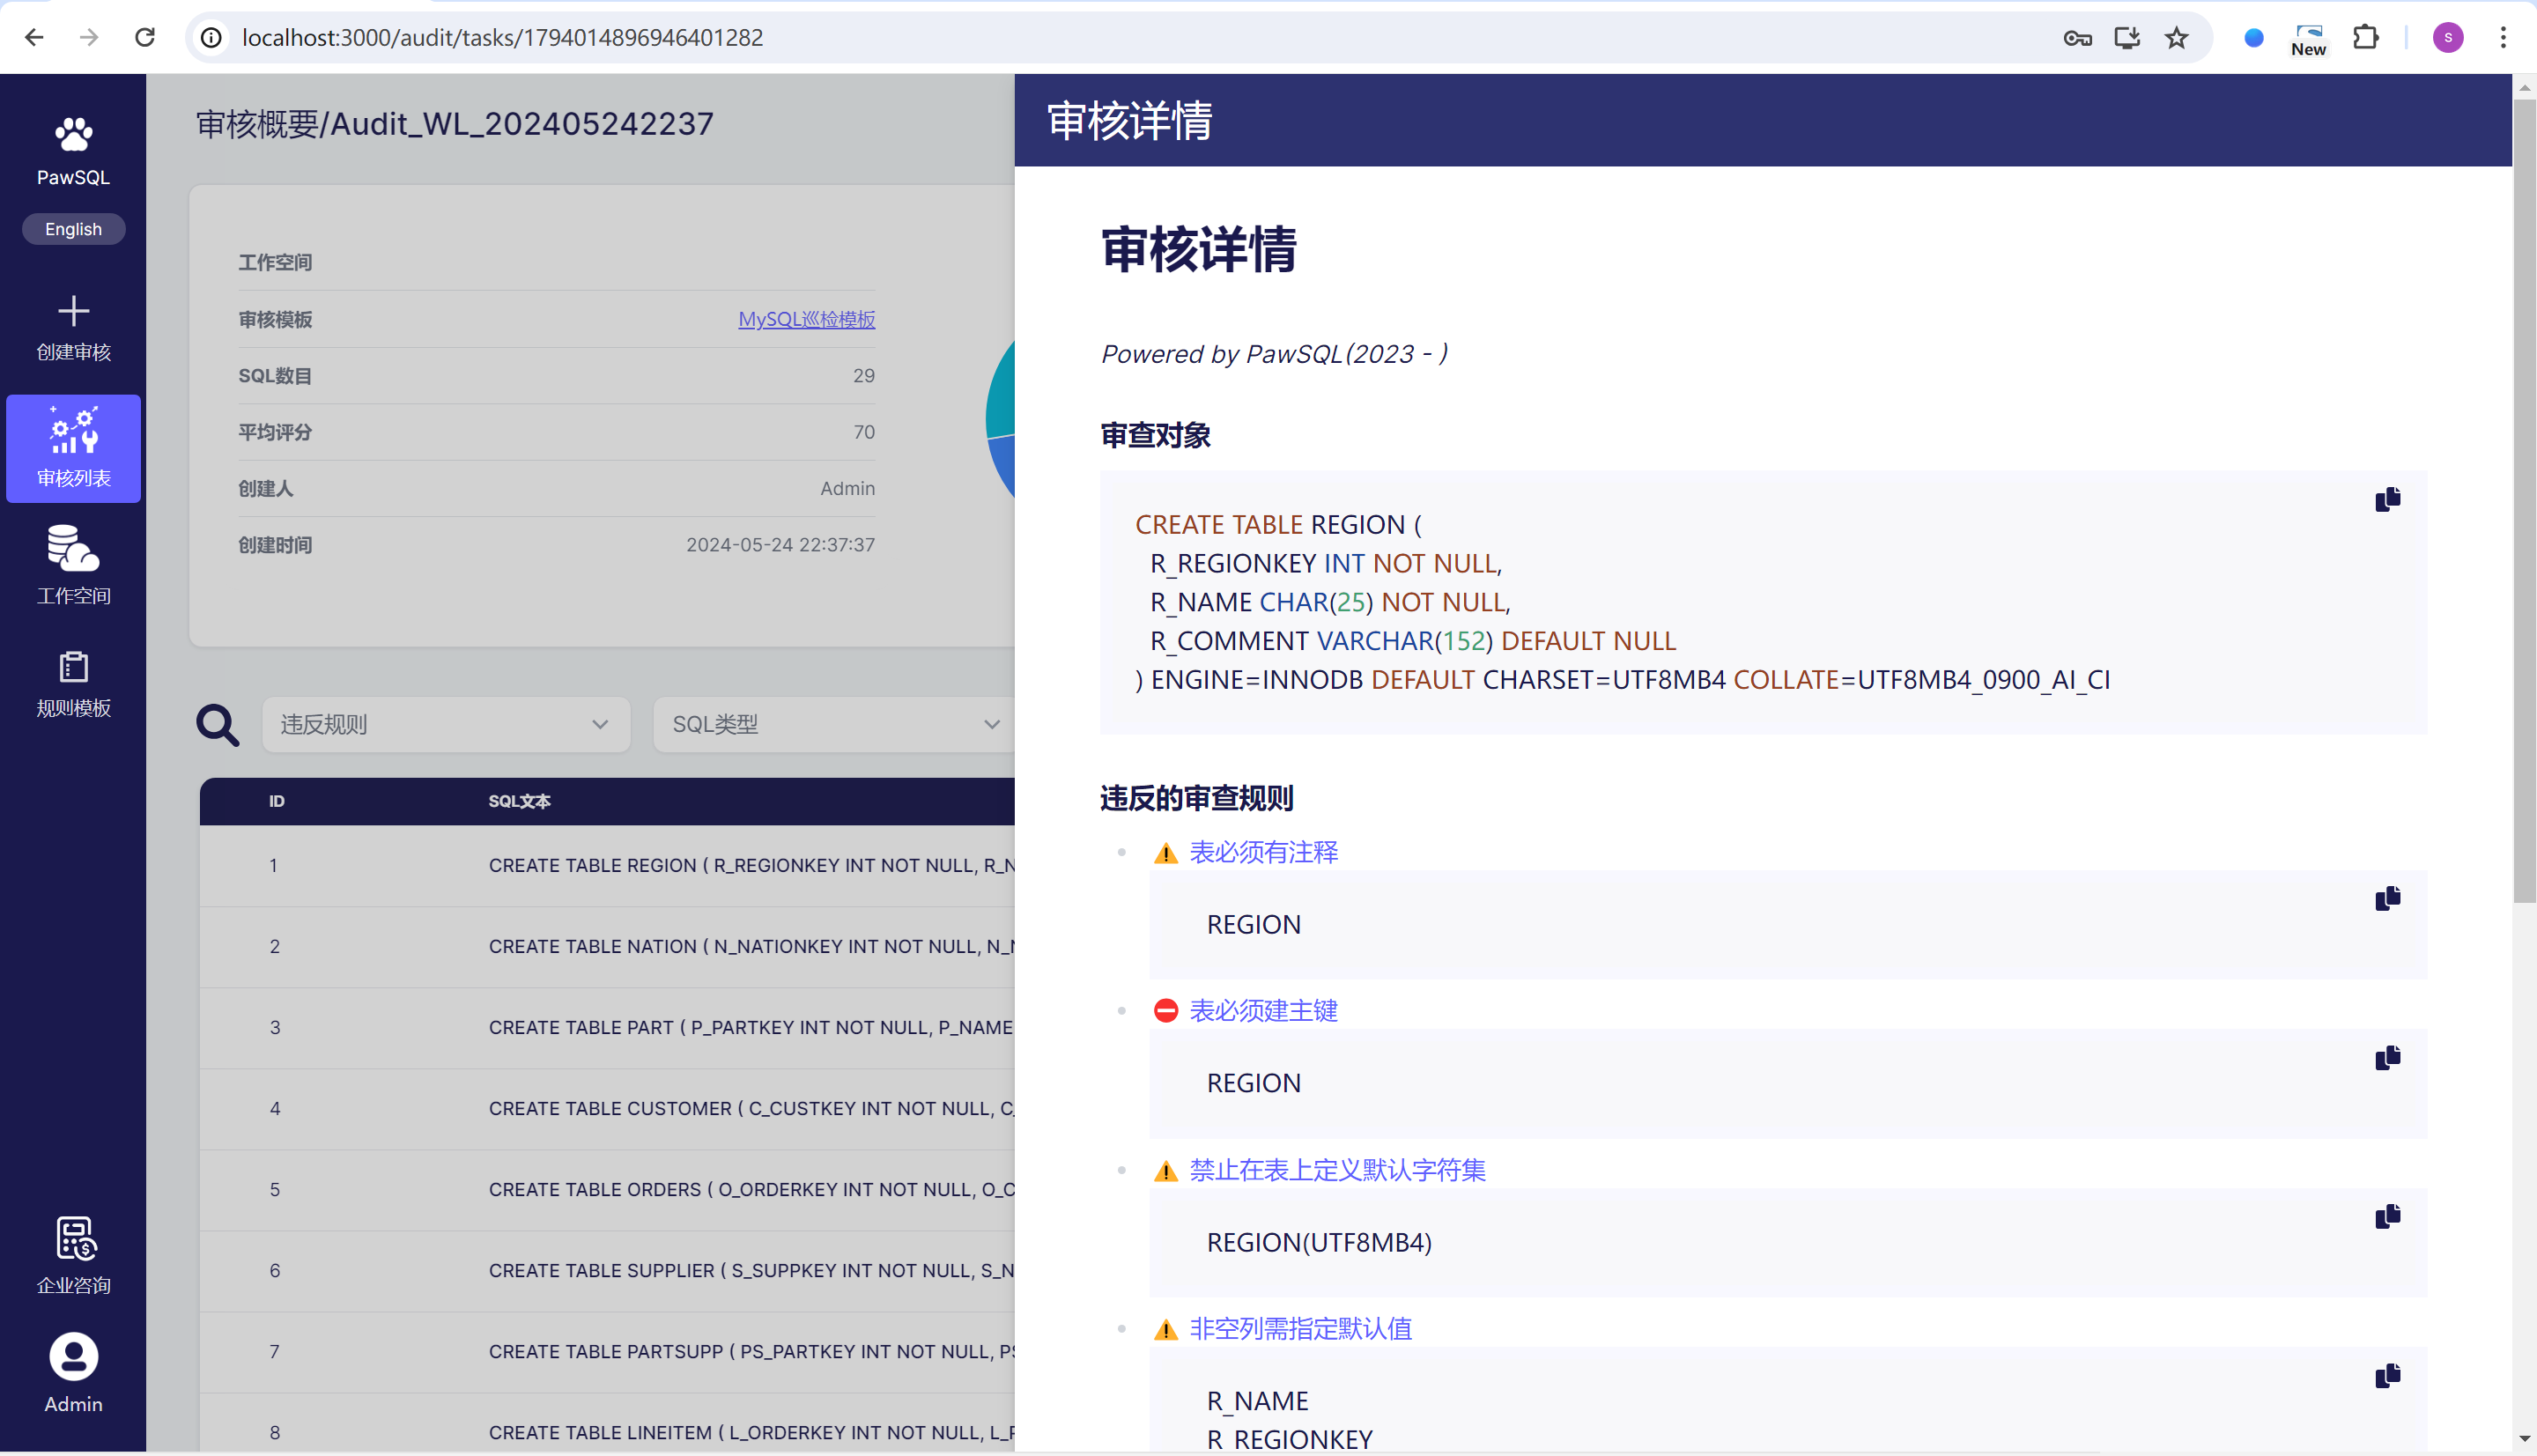Image resolution: width=2537 pixels, height=1456 pixels.
Task: Switch language with the English toggle
Action: tap(73, 229)
